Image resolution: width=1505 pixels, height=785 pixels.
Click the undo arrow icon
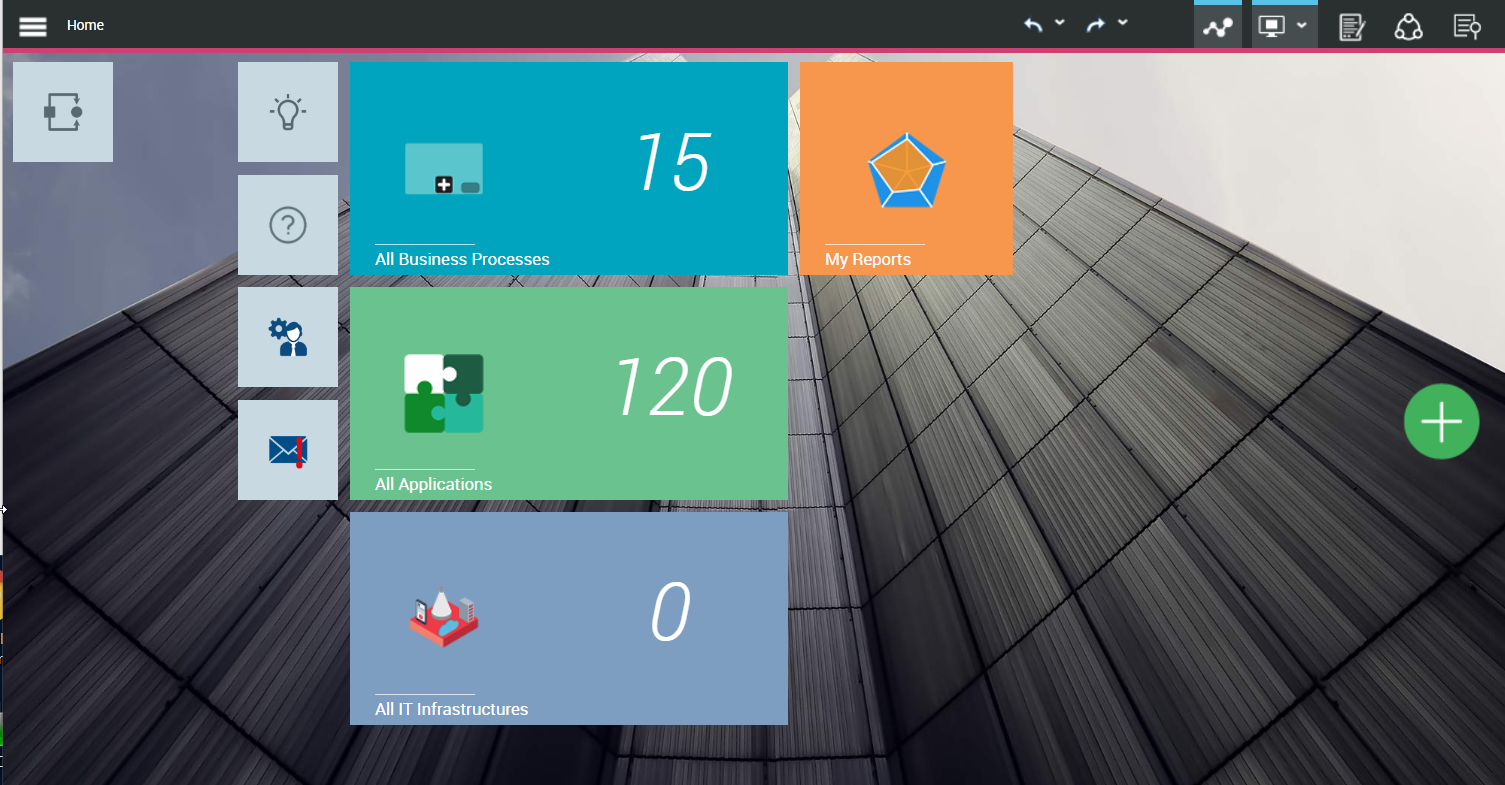pos(1033,25)
